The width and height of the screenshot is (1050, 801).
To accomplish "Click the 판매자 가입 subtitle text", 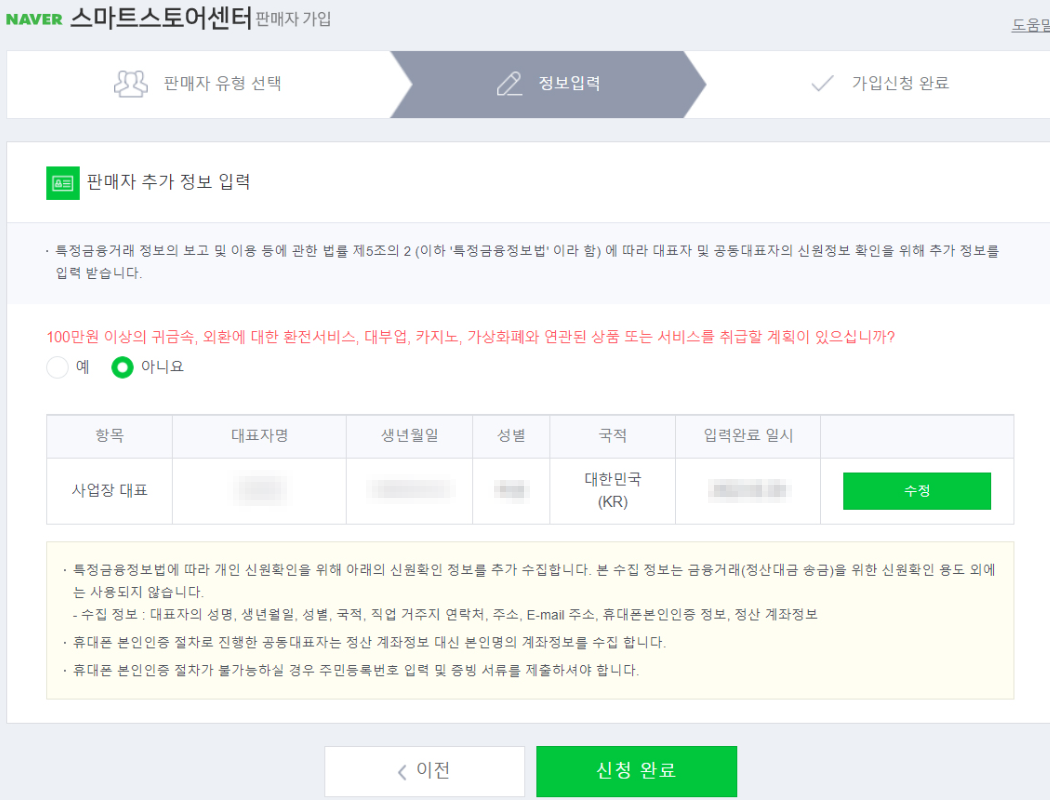I will point(293,19).
